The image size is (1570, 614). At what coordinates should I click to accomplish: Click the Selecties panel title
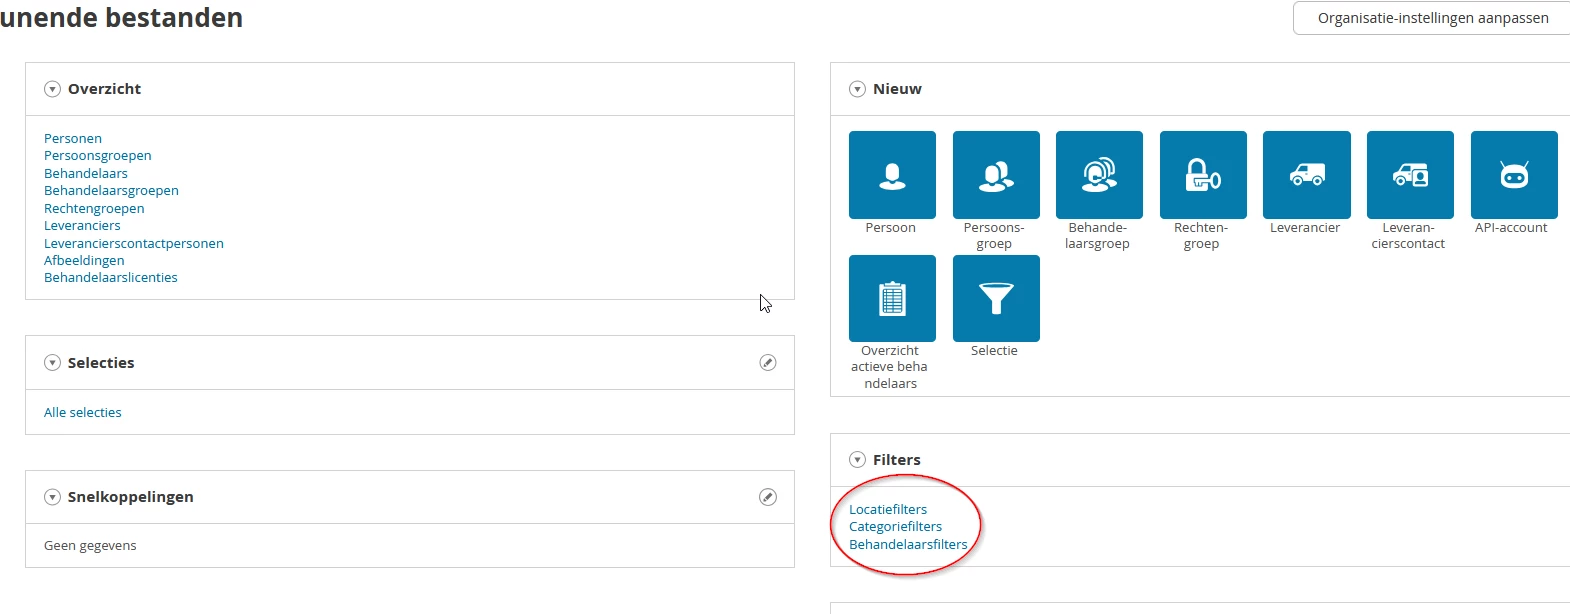pos(101,363)
